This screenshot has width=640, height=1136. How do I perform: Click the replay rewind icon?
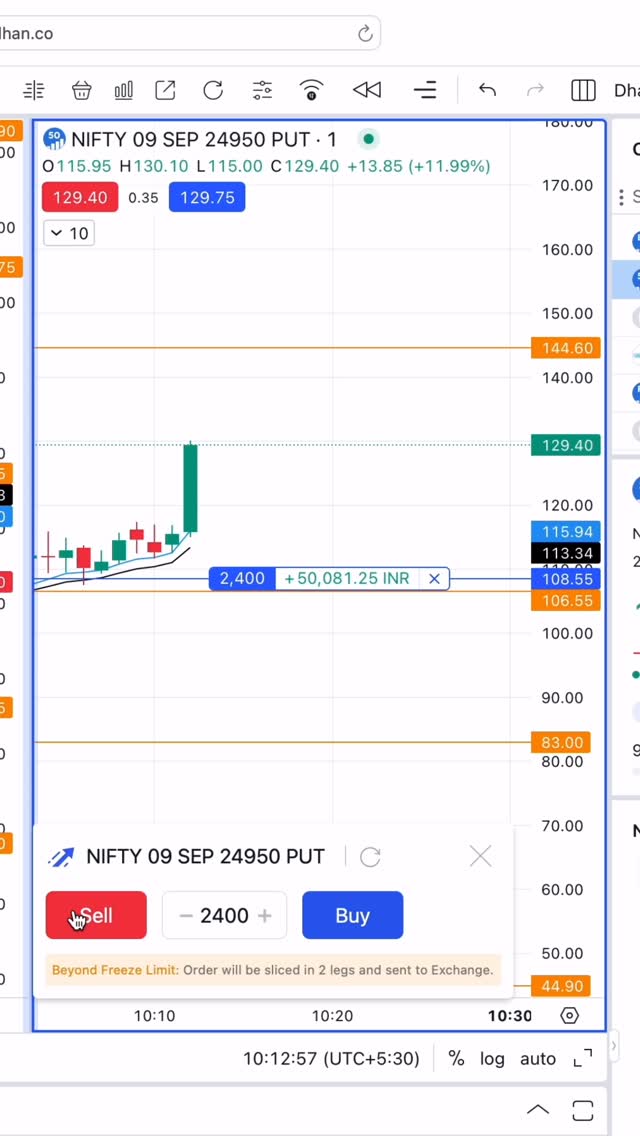click(367, 91)
